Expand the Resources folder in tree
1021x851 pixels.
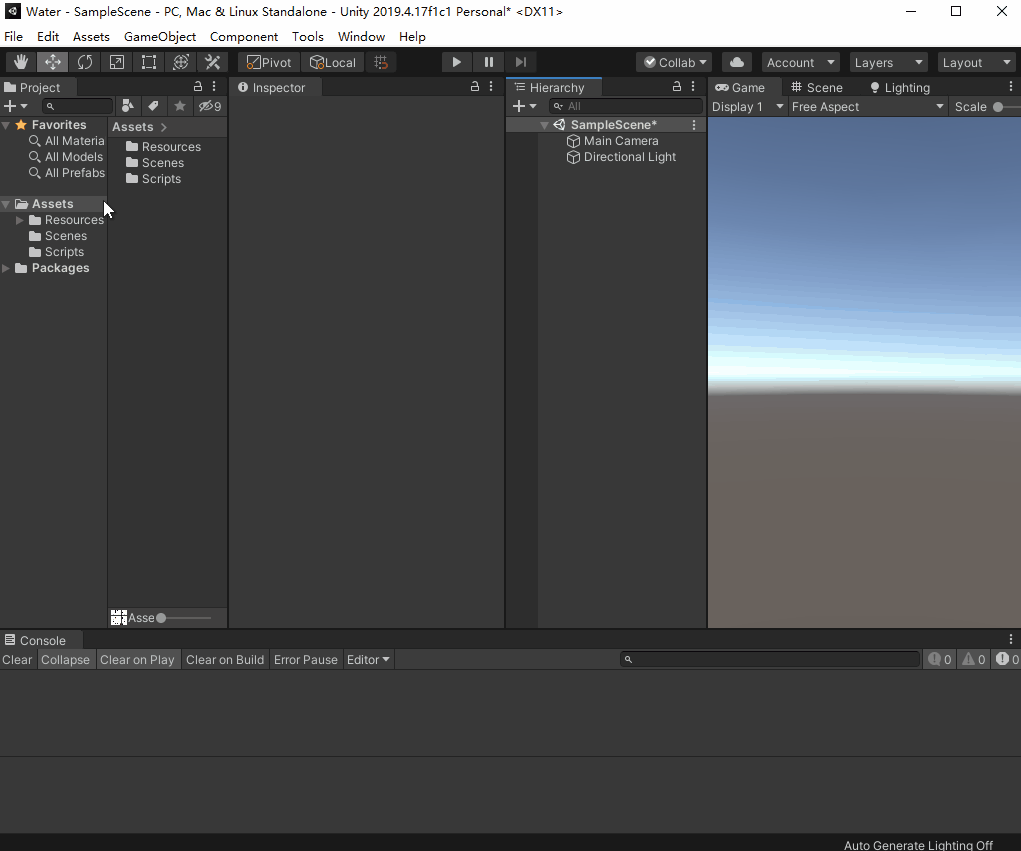pyautogui.click(x=20, y=220)
